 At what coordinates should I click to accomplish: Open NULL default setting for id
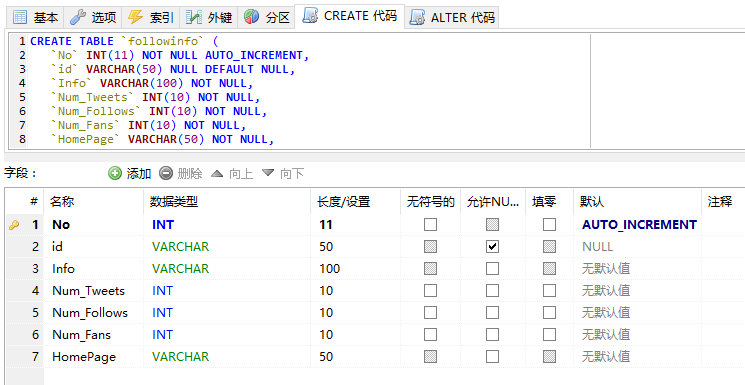pyautogui.click(x=598, y=247)
